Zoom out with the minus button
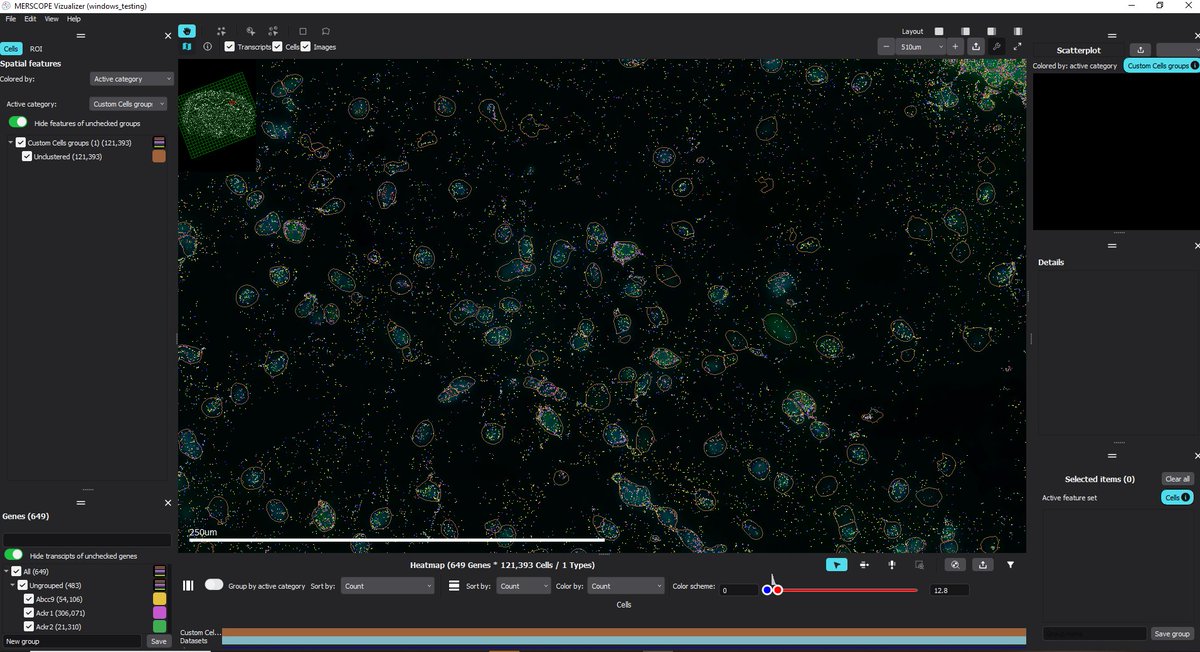The image size is (1200, 652). 886,46
